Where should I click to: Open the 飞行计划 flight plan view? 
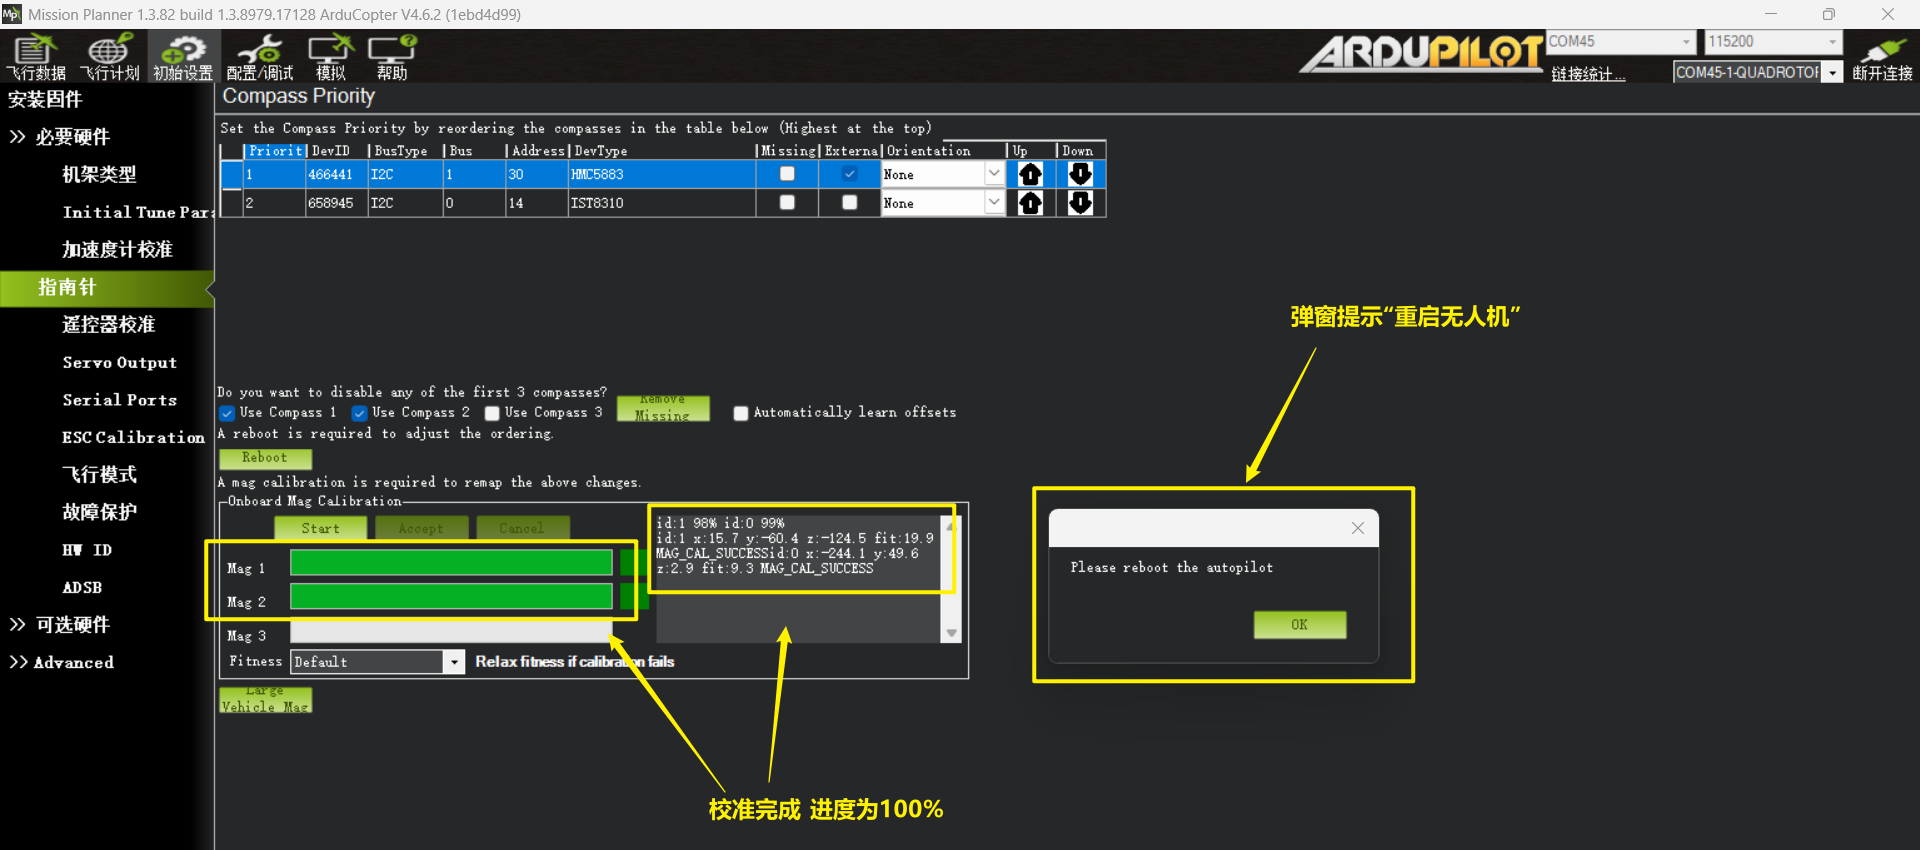tap(109, 57)
